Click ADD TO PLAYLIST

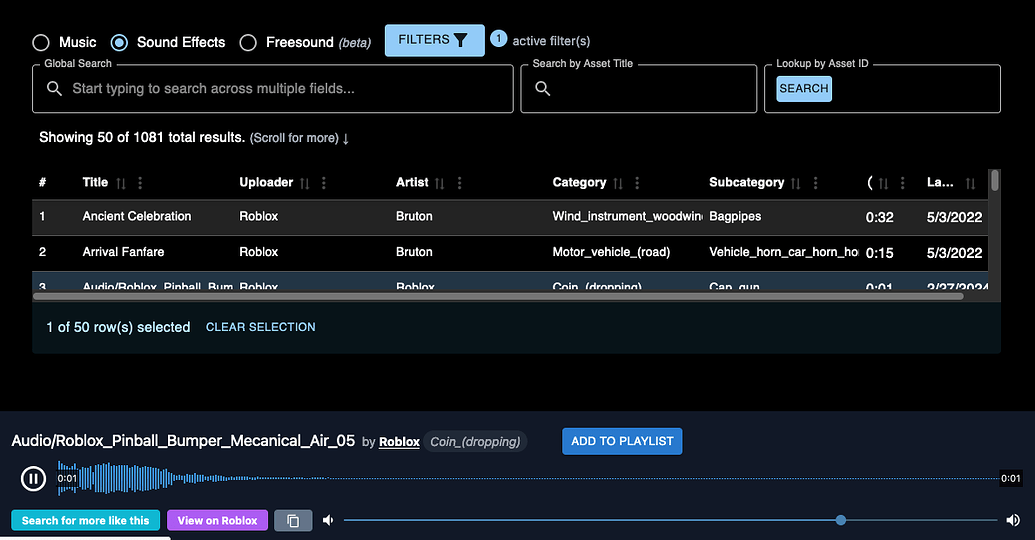[622, 441]
